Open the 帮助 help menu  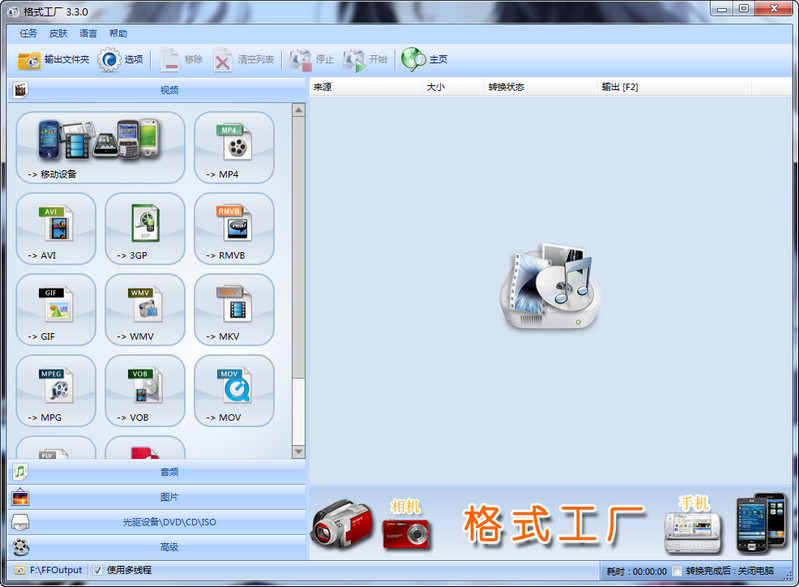(118, 34)
